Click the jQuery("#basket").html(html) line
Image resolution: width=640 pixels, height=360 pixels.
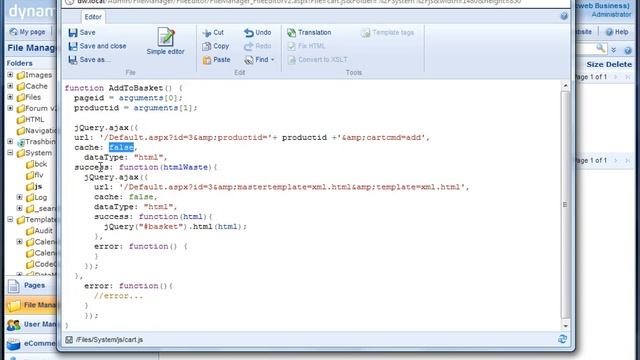tap(176, 227)
